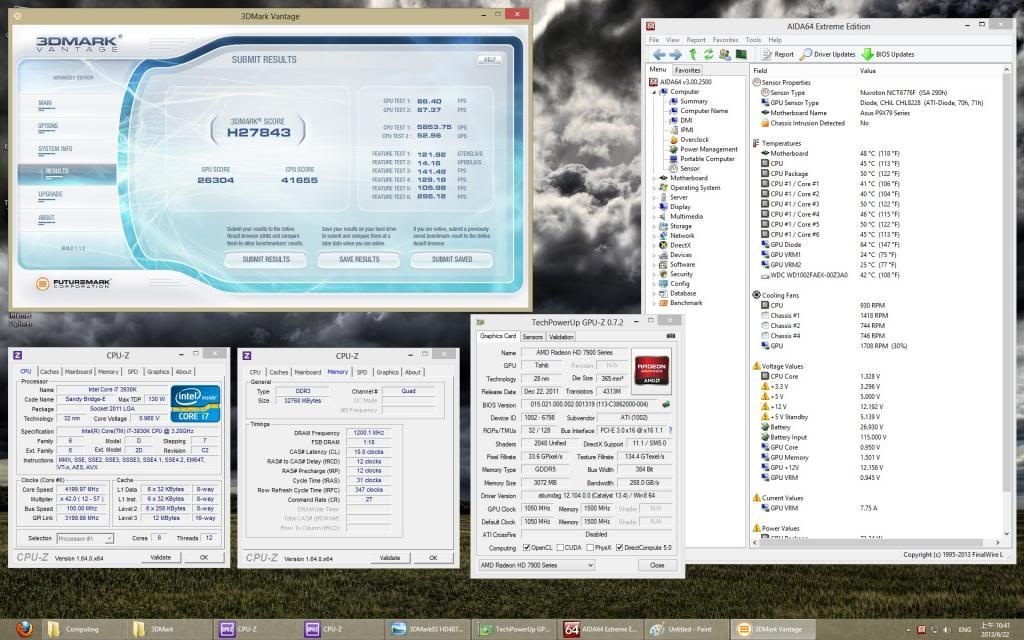Click the question mark next to Bus Interface

pyautogui.click(x=670, y=430)
